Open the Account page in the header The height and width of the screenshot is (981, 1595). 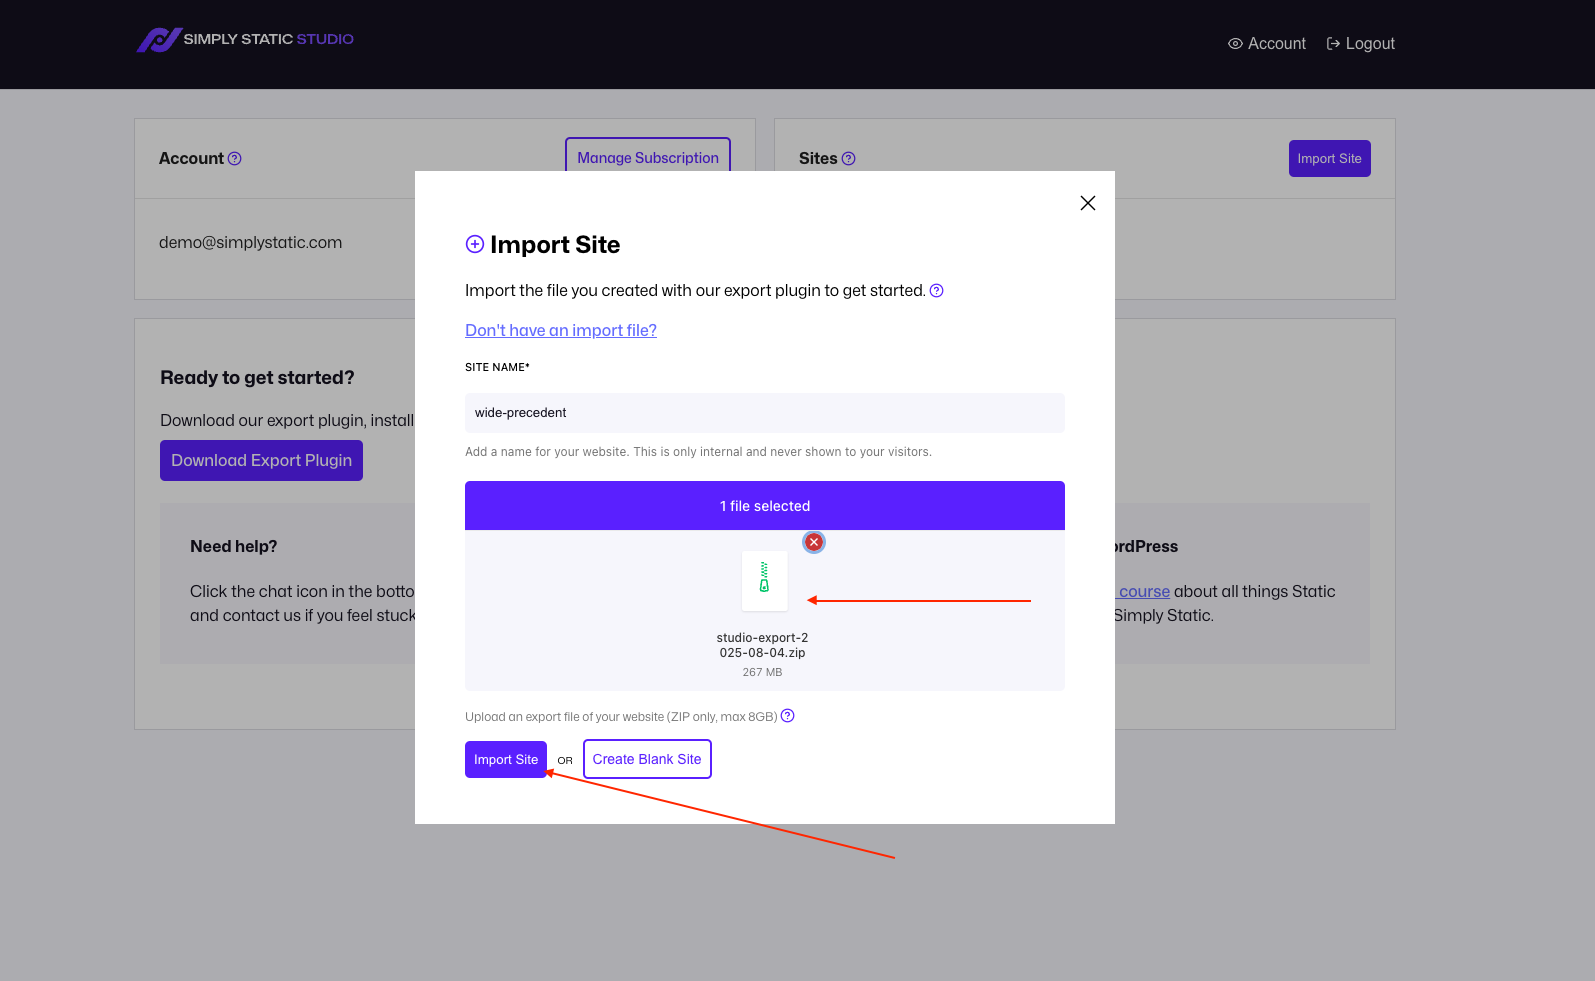[1267, 44]
